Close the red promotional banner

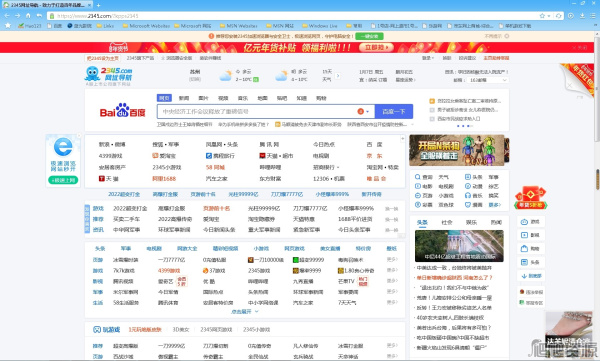[x=579, y=47]
